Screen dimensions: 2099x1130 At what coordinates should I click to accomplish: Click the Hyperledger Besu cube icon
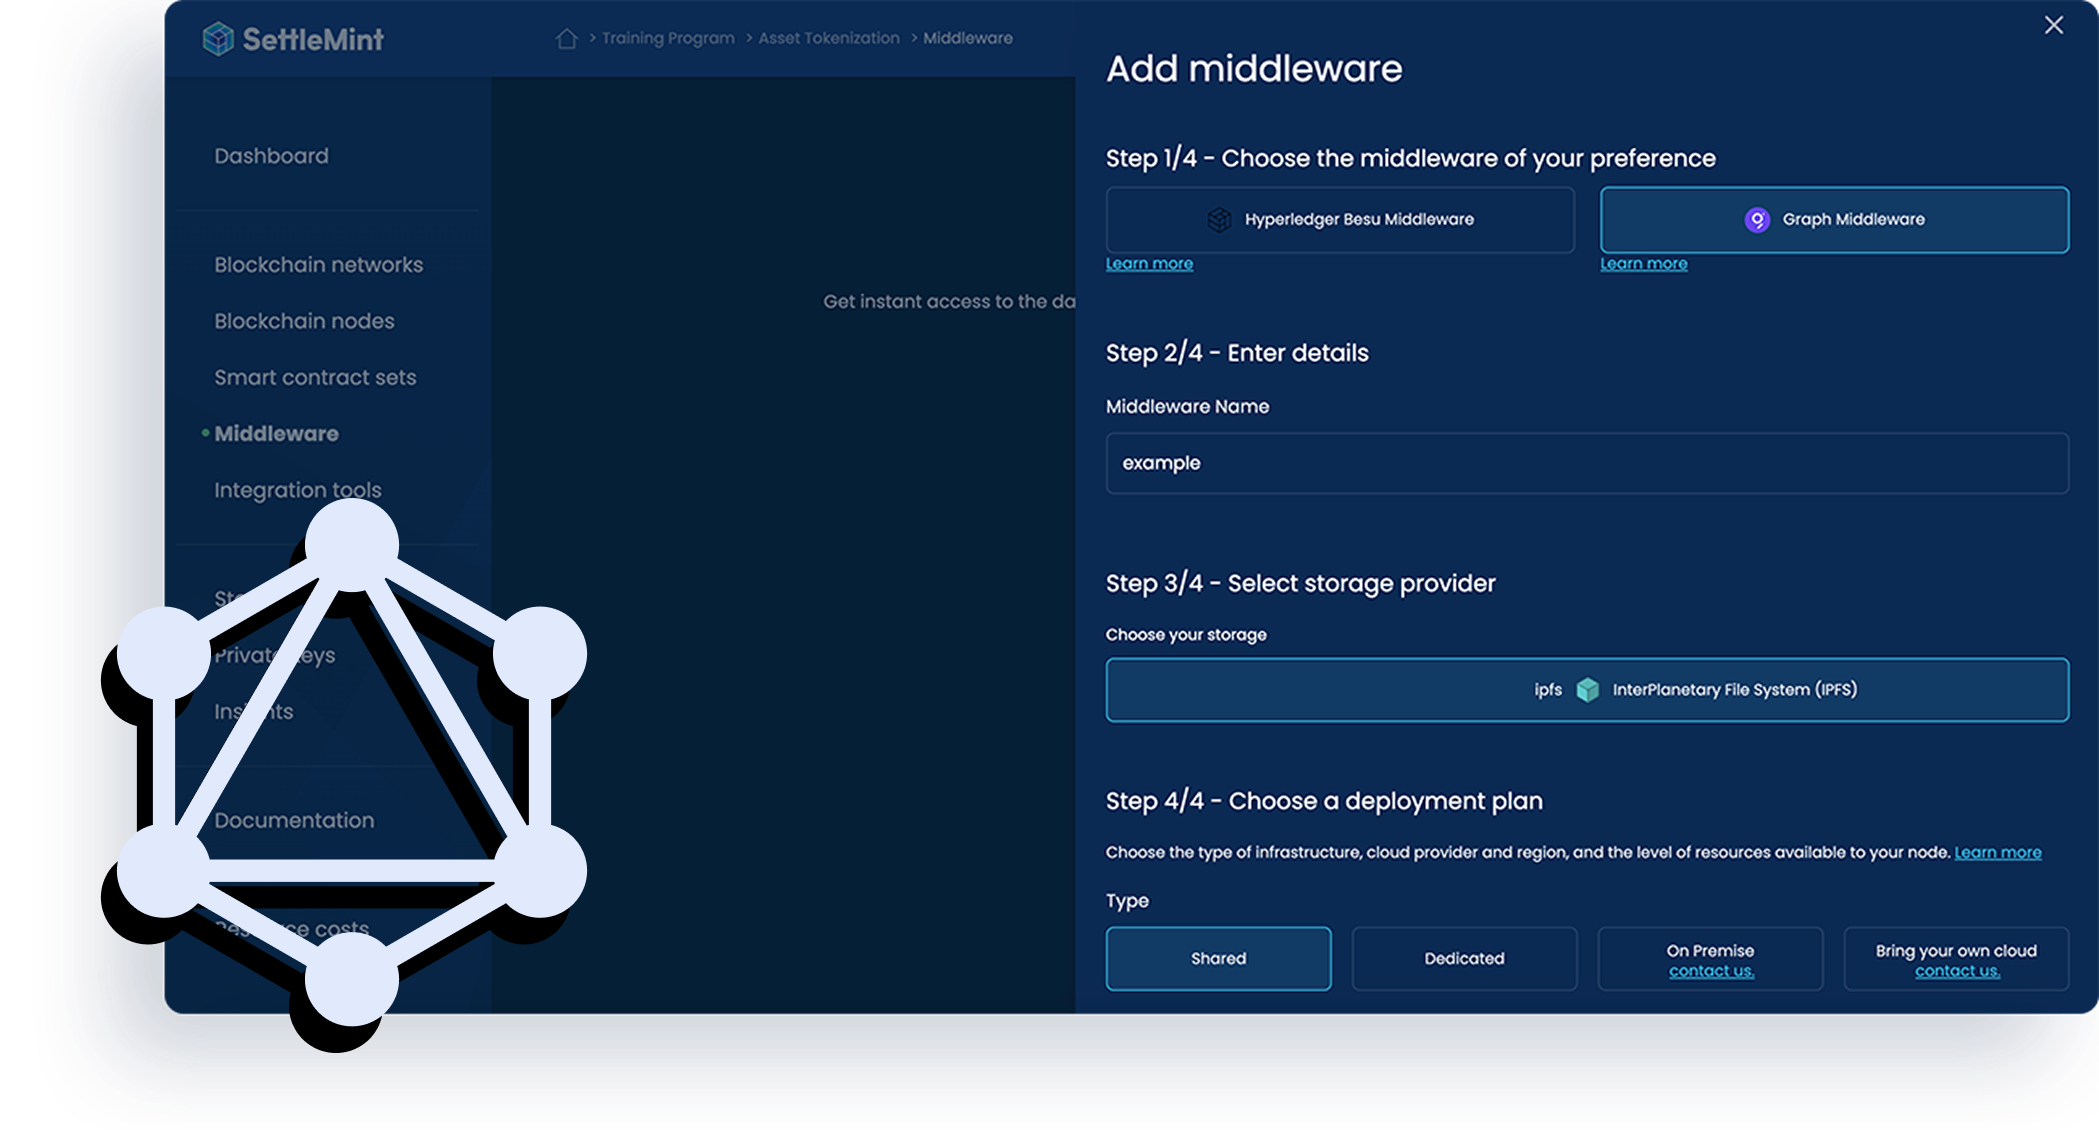click(x=1219, y=219)
